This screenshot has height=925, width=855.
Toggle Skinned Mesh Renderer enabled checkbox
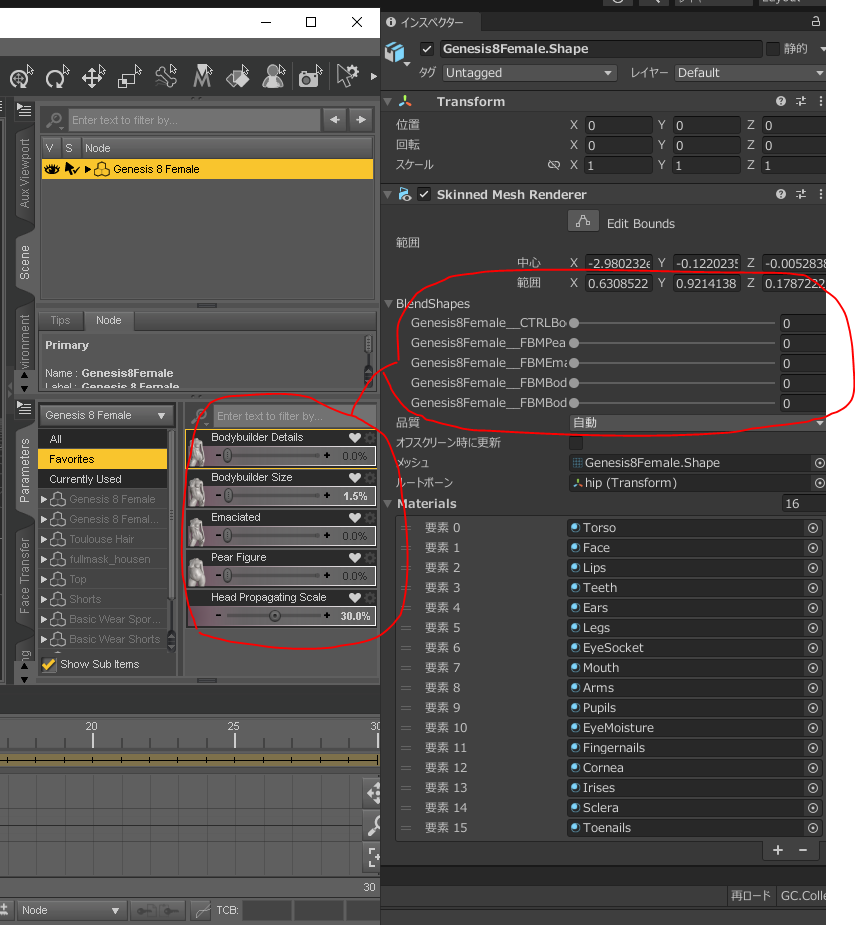coord(424,194)
